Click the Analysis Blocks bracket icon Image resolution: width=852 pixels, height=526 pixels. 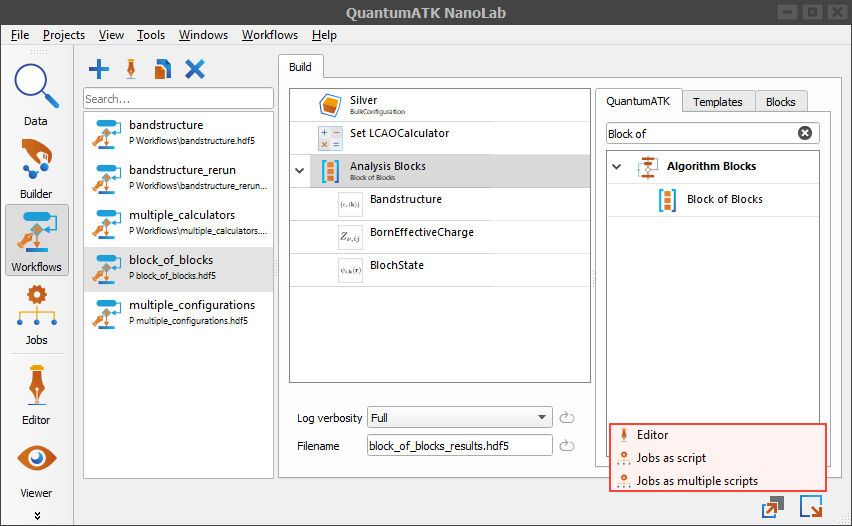[x=330, y=171]
